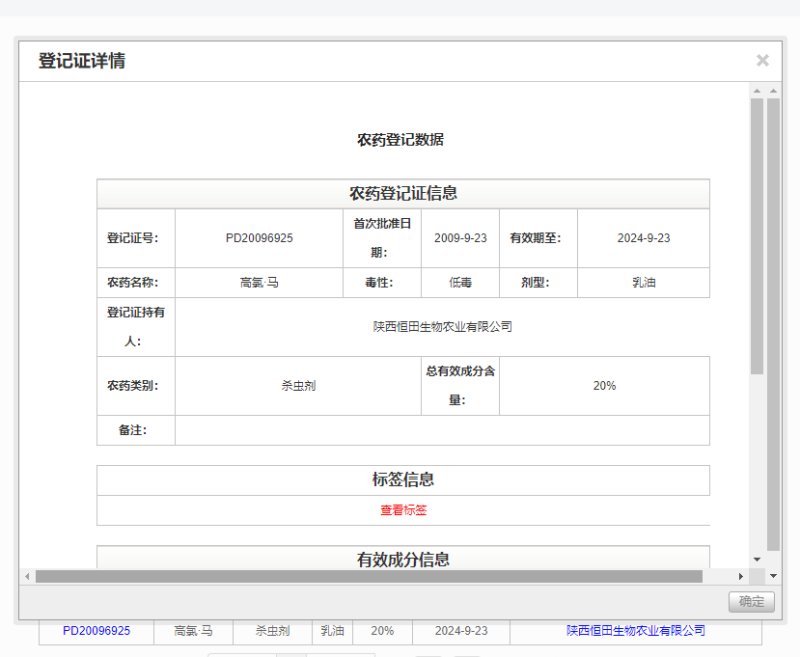Click the category value 杀虫剂 in the details table

tap(298, 386)
